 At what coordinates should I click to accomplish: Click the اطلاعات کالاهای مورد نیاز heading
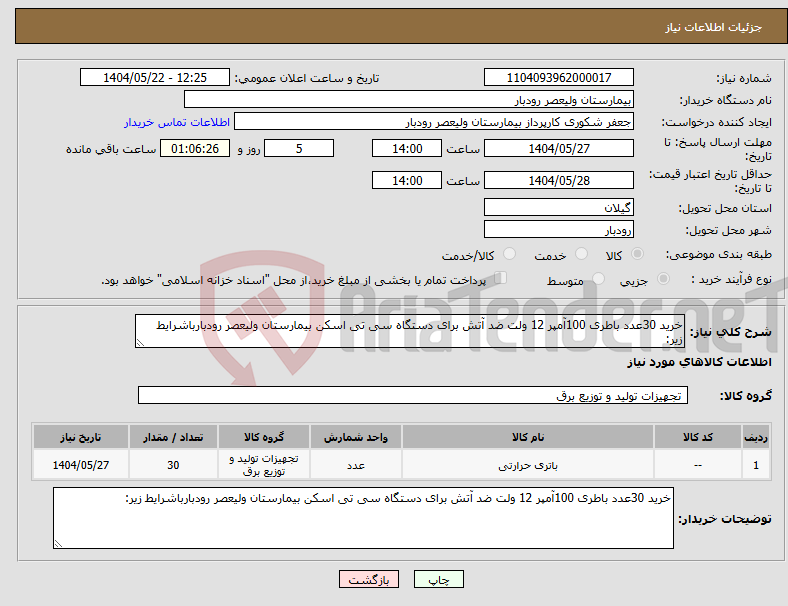point(700,362)
